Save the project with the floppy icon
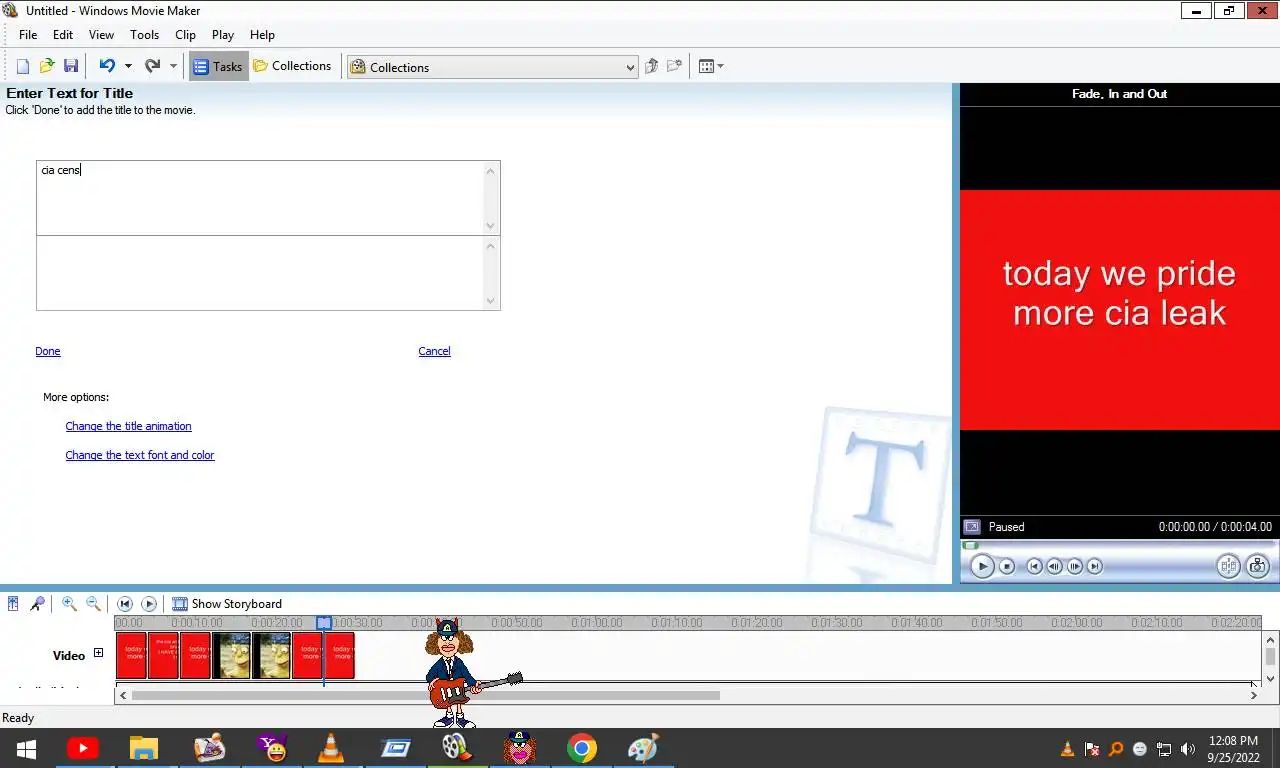 [x=71, y=66]
